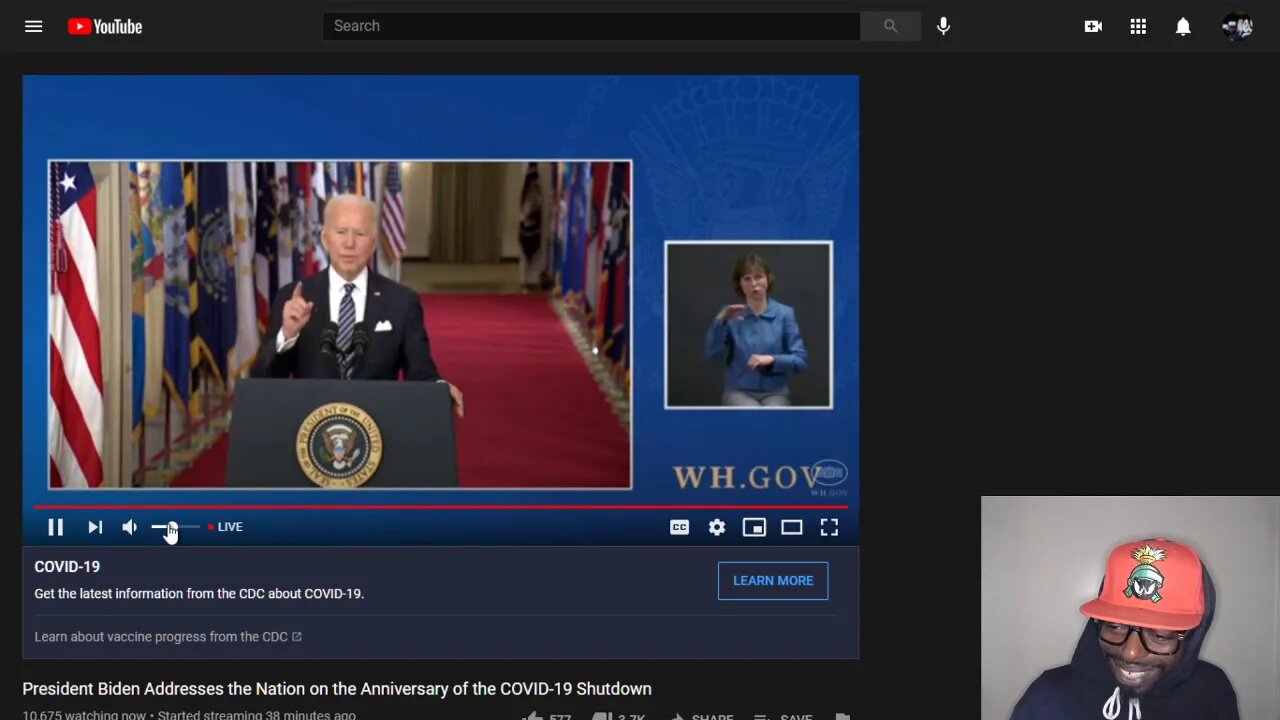Open player settings gear
Screen dimensions: 1280x720
717,527
